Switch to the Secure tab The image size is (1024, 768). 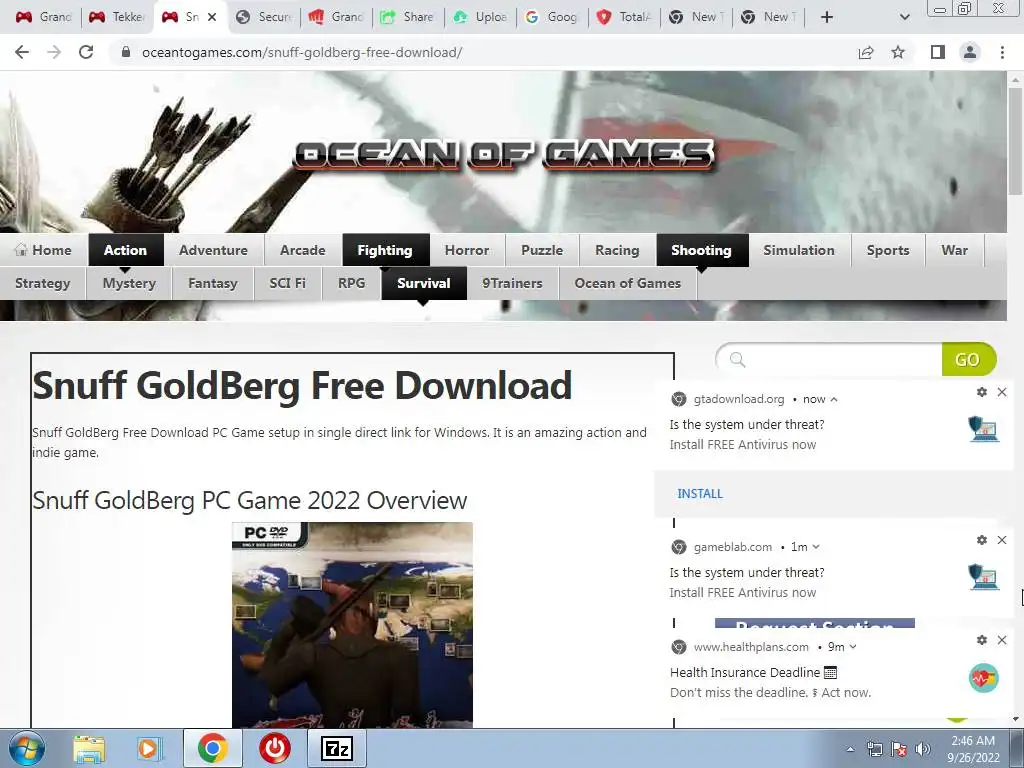click(264, 17)
